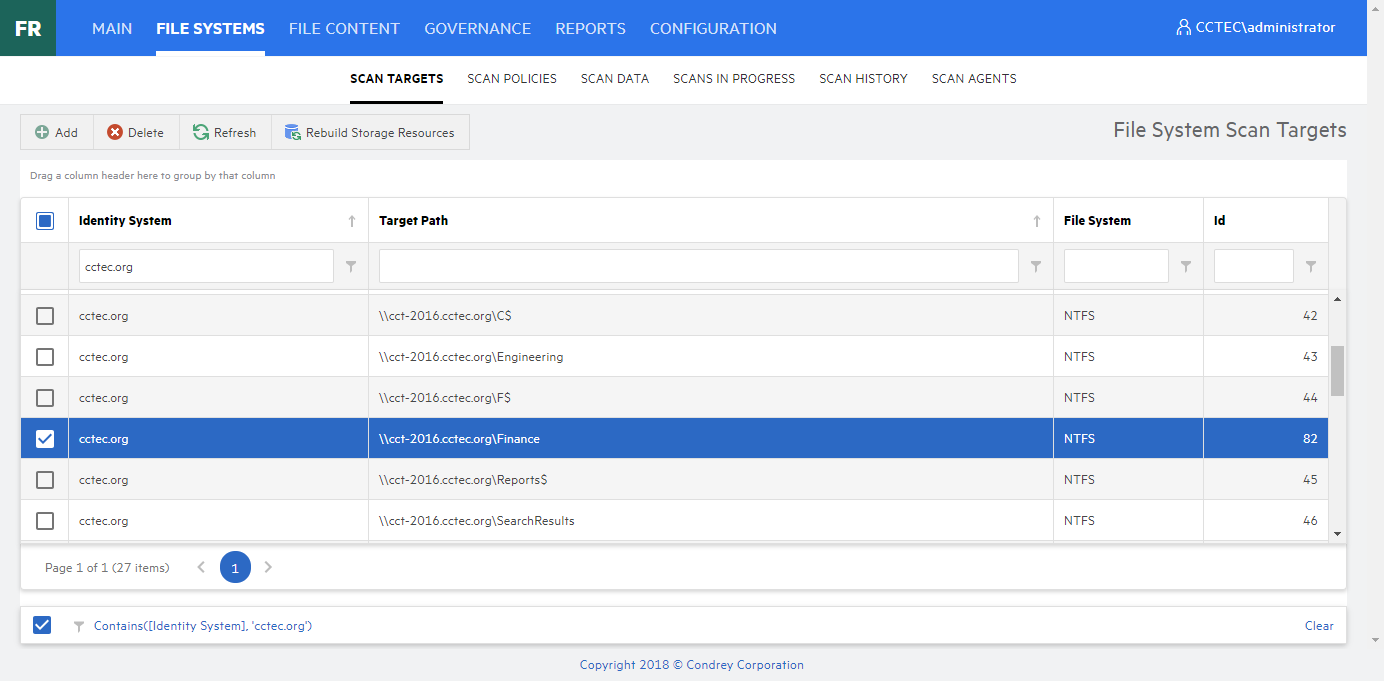Image resolution: width=1384 pixels, height=681 pixels.
Task: Click the Target Path filter input field
Action: point(698,266)
